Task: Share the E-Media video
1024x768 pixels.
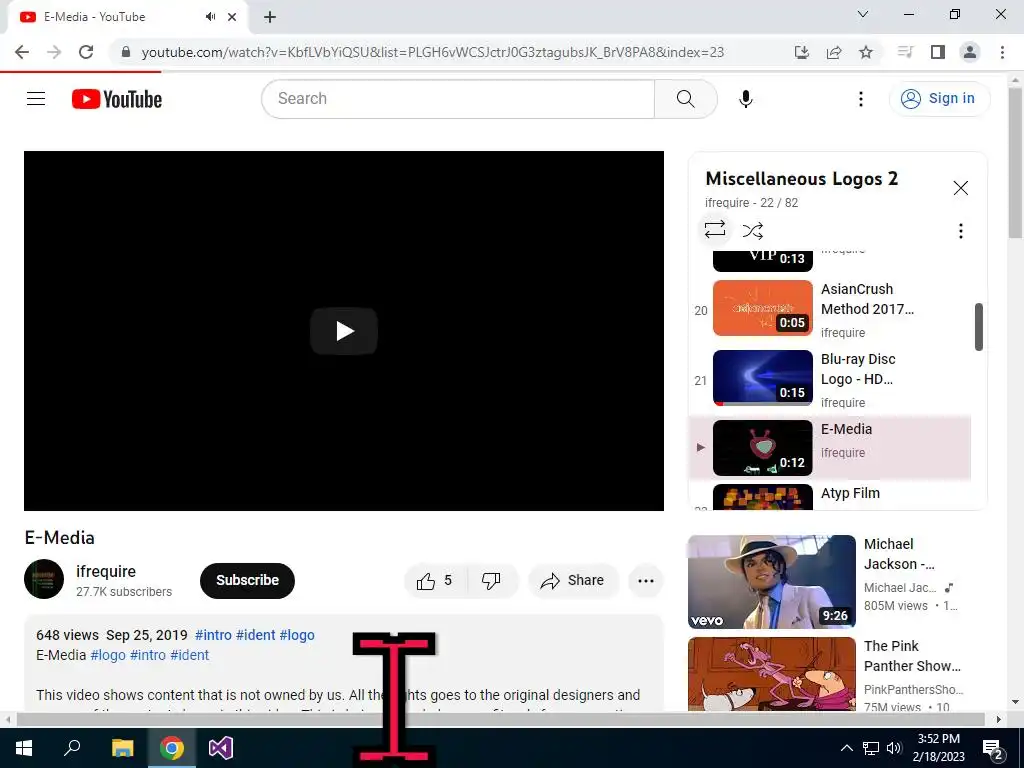Action: point(573,581)
